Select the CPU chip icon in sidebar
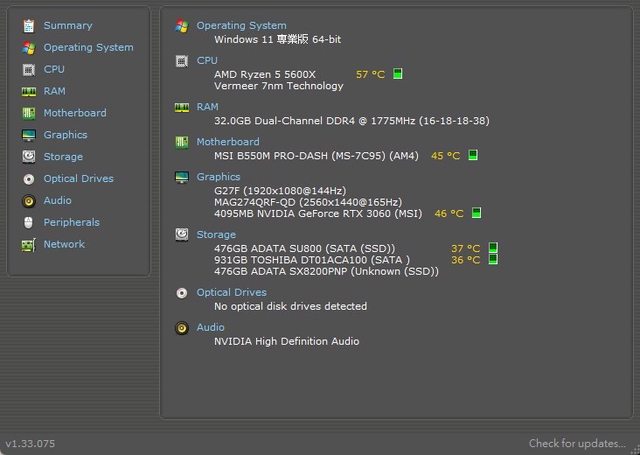The height and width of the screenshot is (455, 640). (x=28, y=69)
